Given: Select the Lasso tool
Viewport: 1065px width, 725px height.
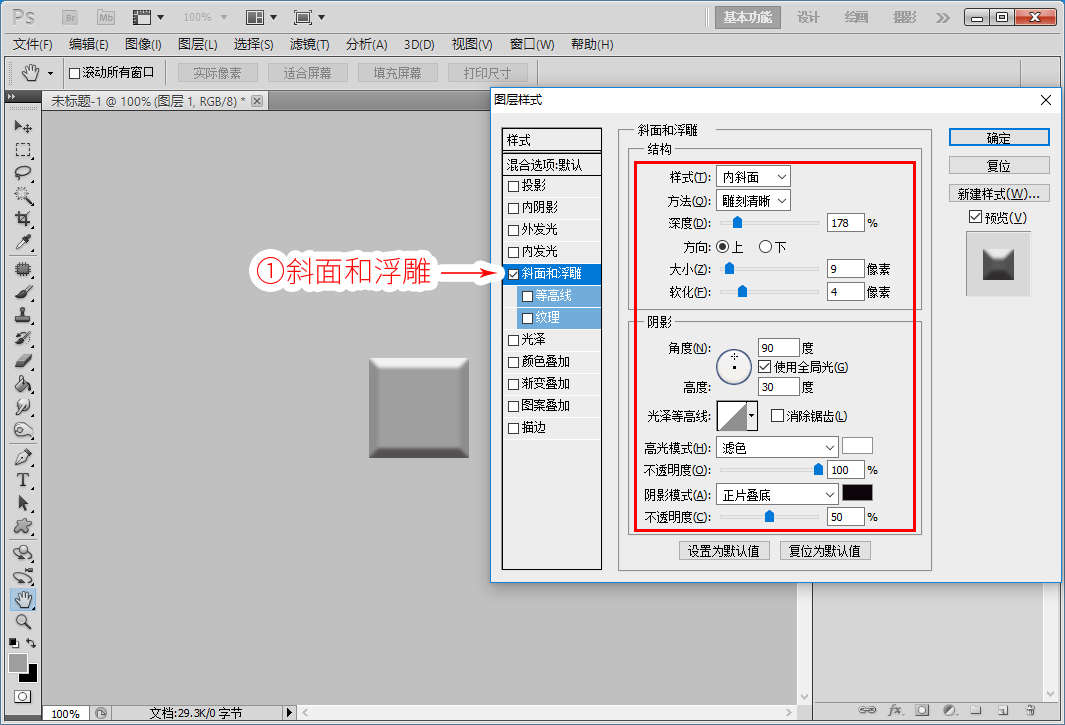Looking at the screenshot, I should point(23,173).
